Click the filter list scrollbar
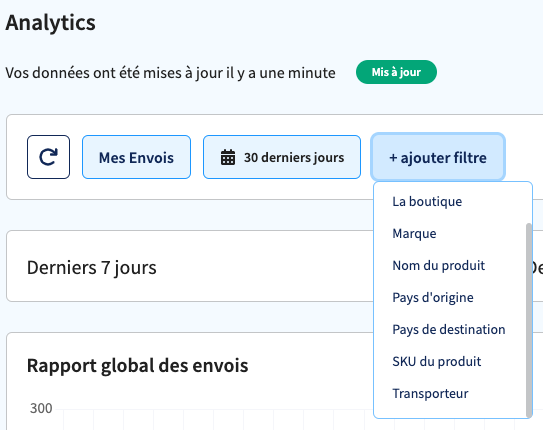This screenshot has width=543, height=430. 528,320
